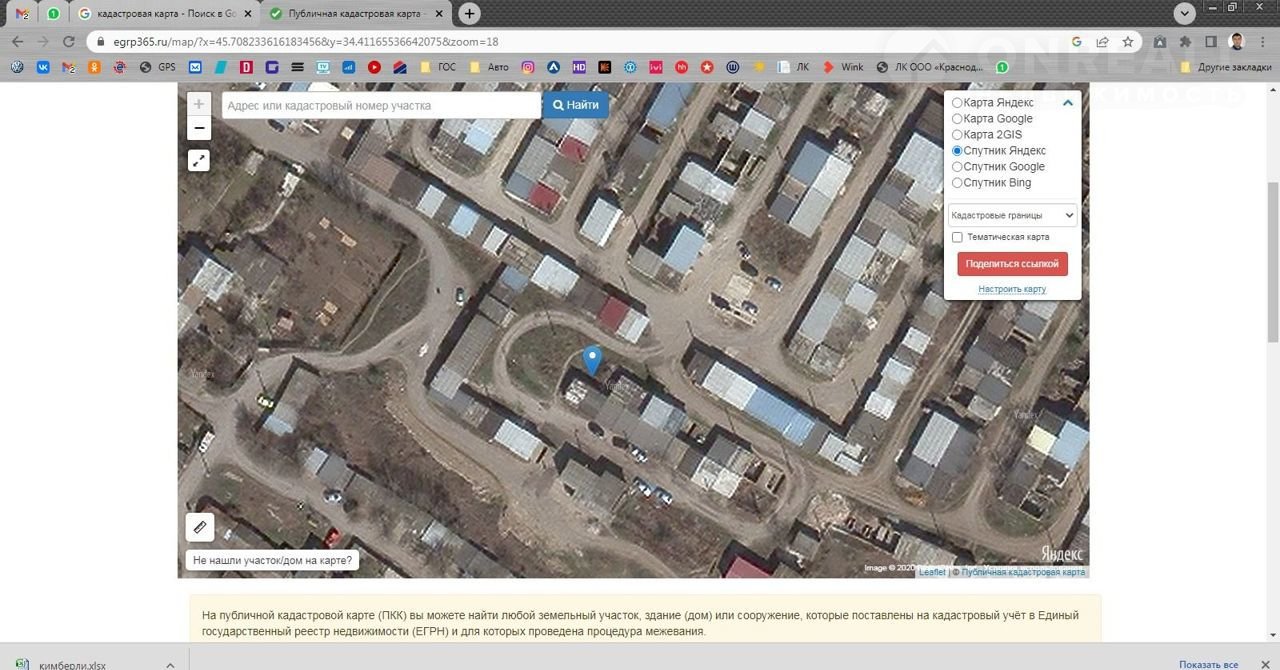Reload the page in browser
This screenshot has height=670, width=1280.
[69, 42]
